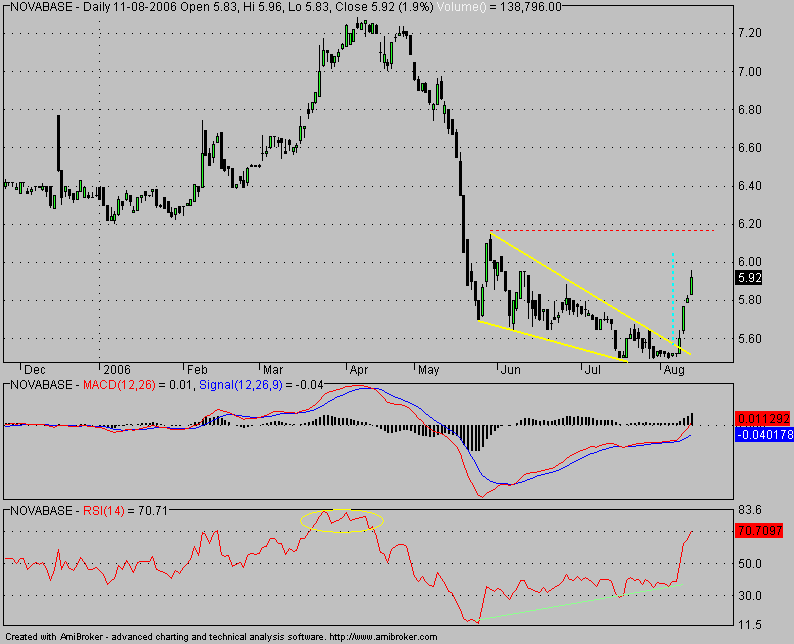Viewport: 794px width, 644px height.
Task: Select the 83.6 RSI axis label
Action: pyautogui.click(x=749, y=509)
